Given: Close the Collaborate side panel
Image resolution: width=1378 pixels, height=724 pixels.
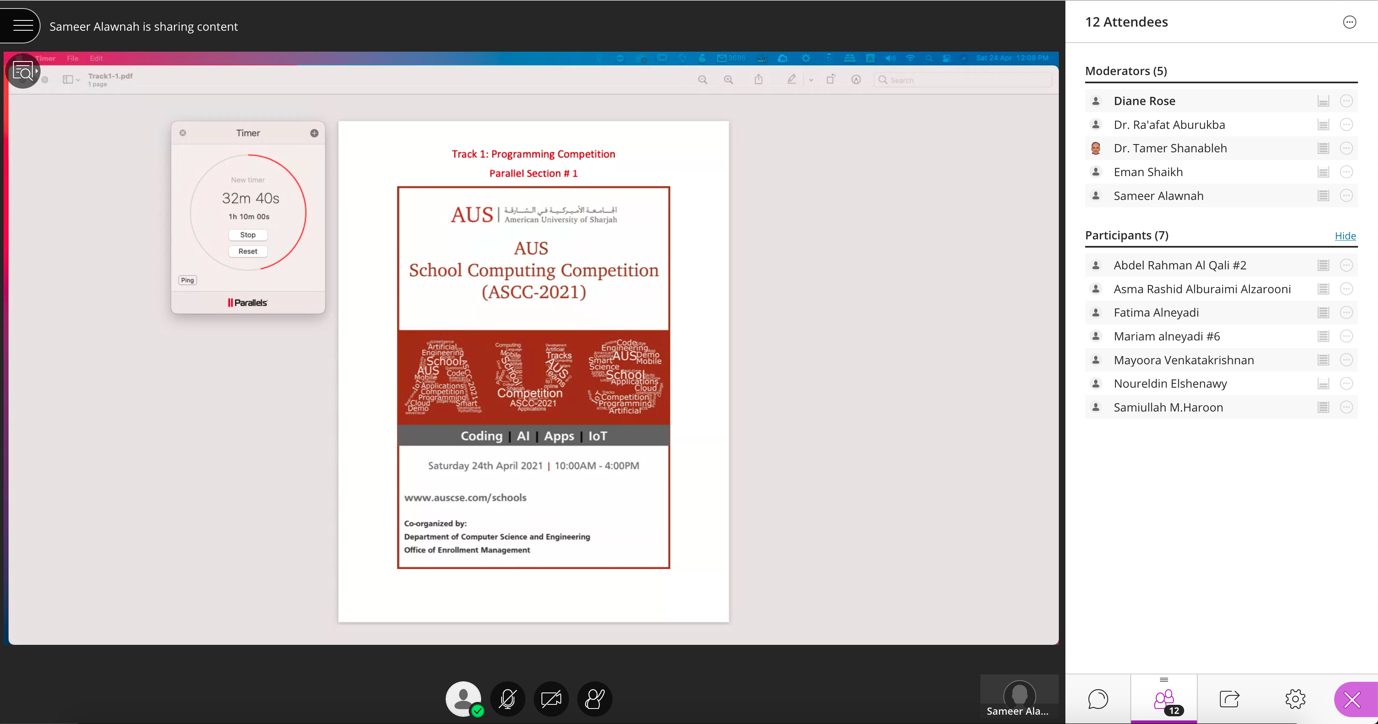Looking at the screenshot, I should click(x=1353, y=699).
